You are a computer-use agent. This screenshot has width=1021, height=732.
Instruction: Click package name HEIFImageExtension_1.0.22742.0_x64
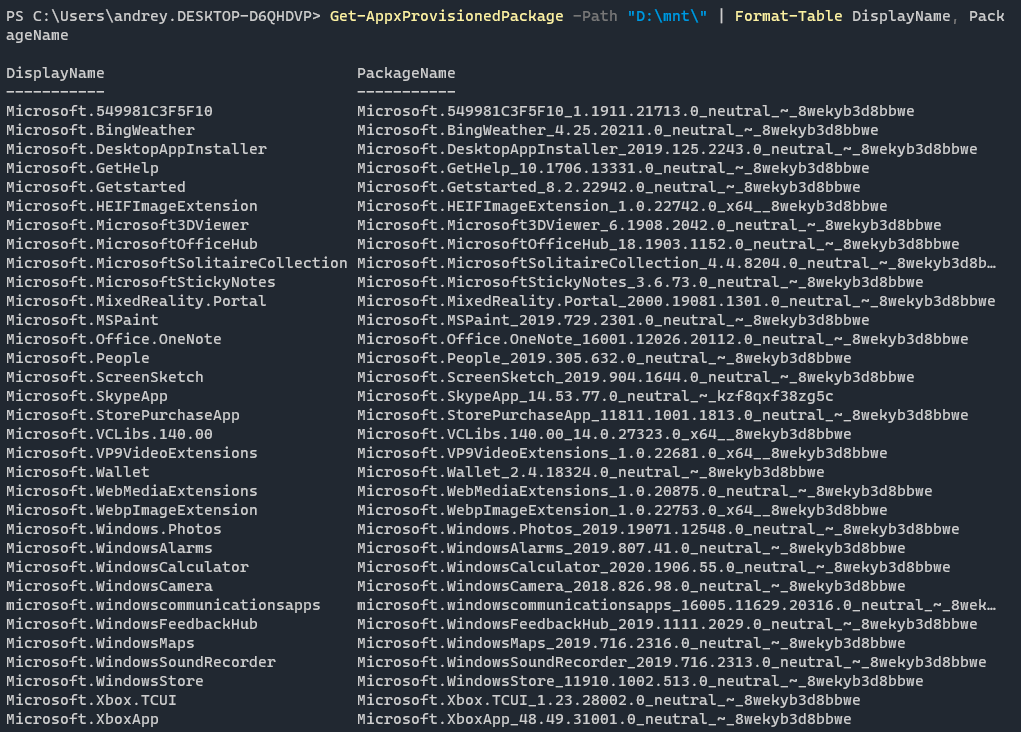[622, 206]
